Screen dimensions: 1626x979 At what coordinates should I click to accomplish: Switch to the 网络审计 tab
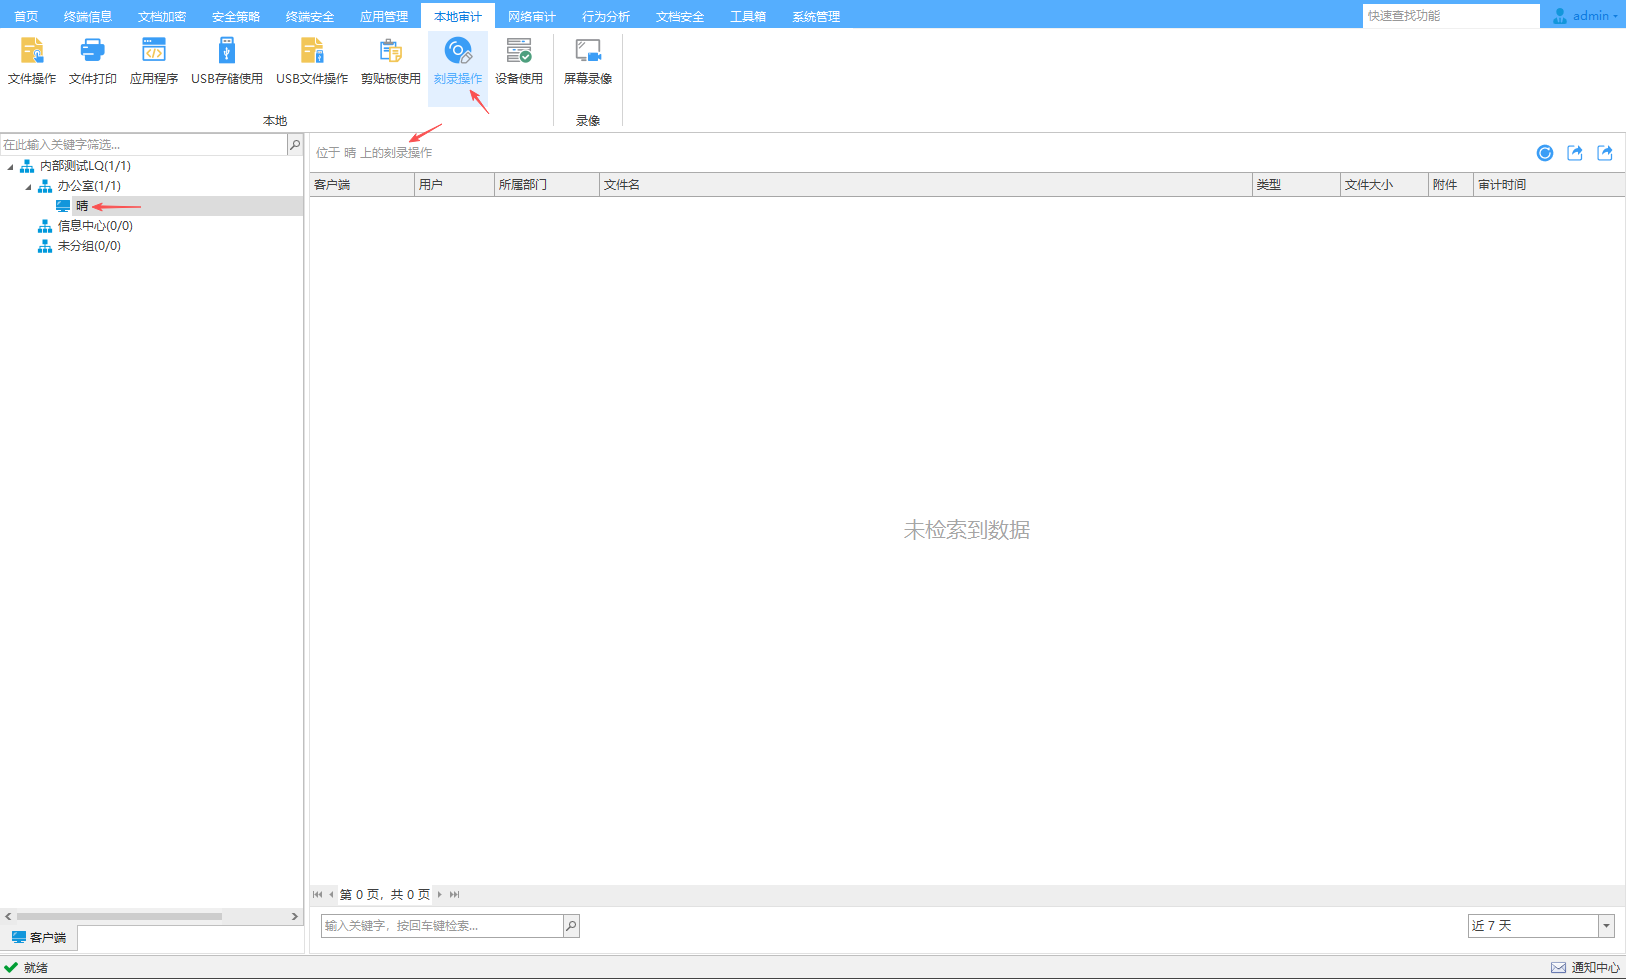click(x=531, y=16)
